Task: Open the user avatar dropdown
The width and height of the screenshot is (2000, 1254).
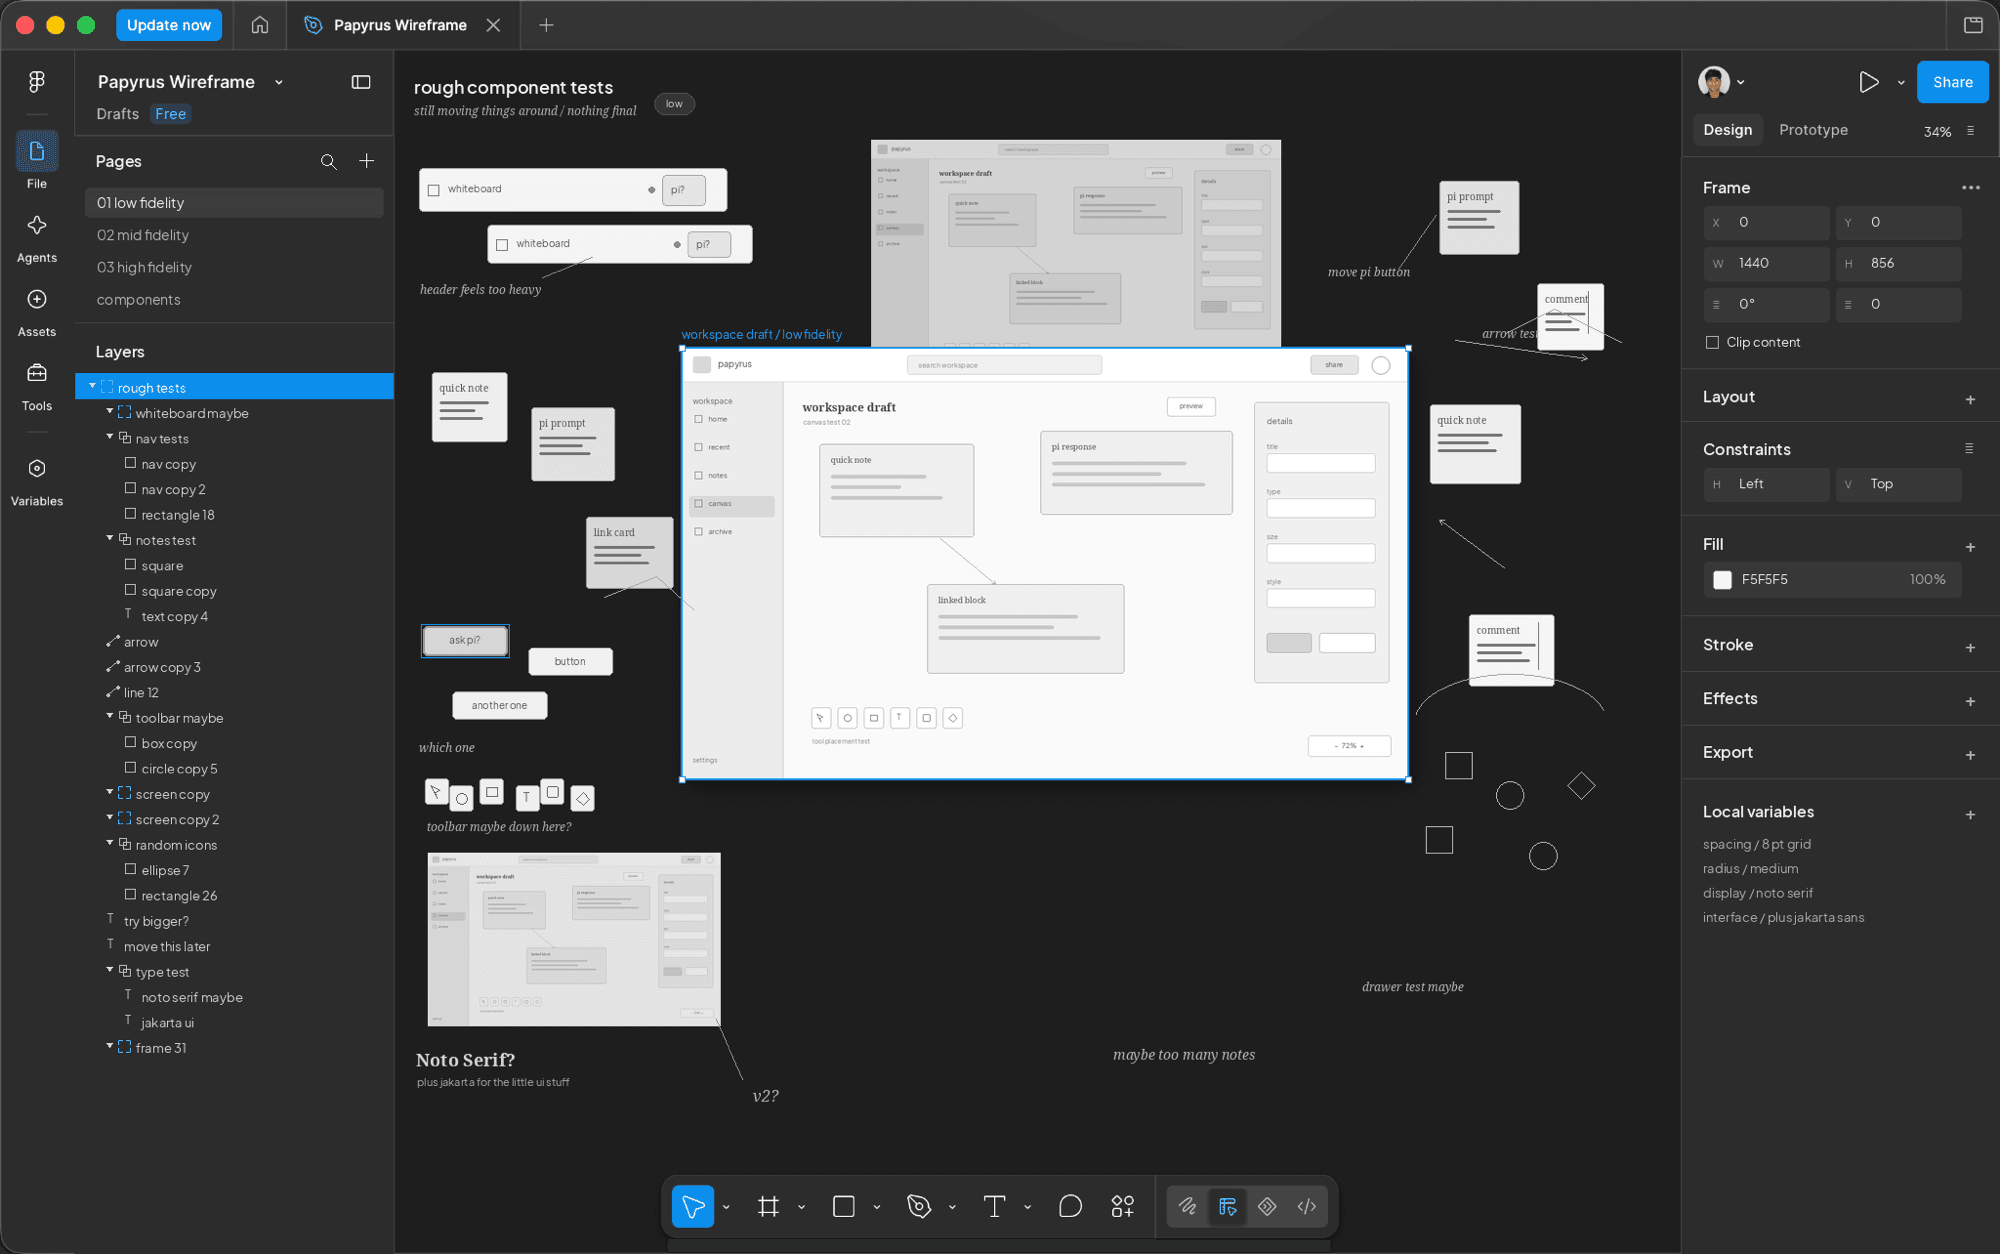Action: pos(1741,82)
